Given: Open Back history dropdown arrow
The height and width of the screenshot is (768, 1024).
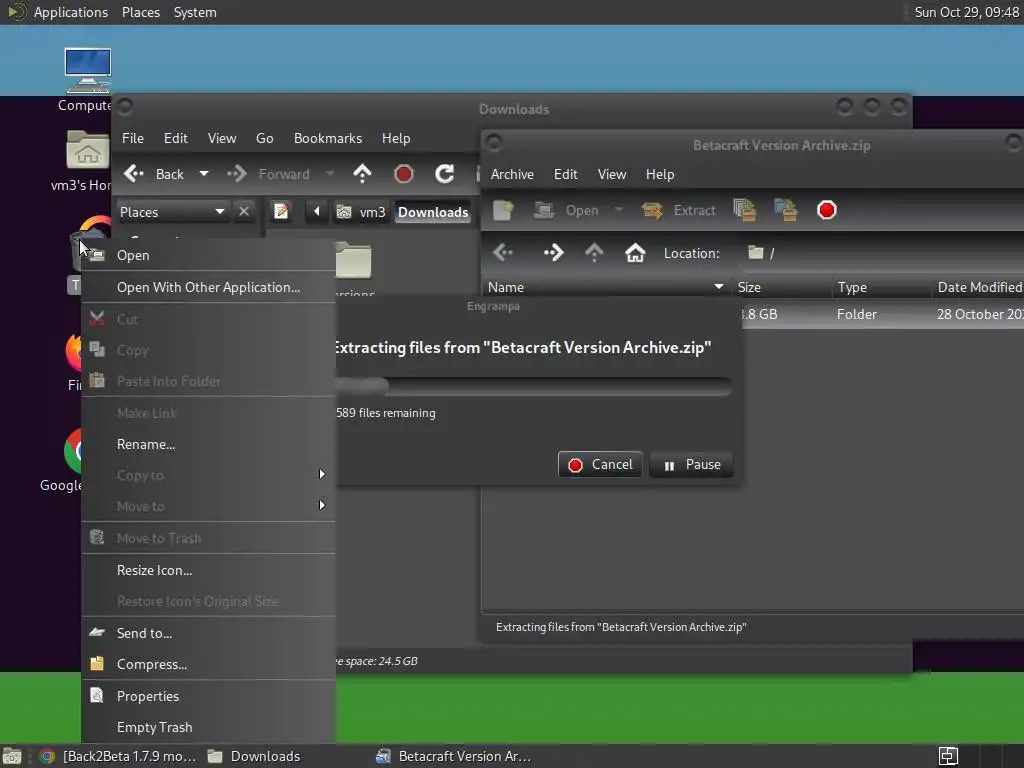Looking at the screenshot, I should [204, 174].
